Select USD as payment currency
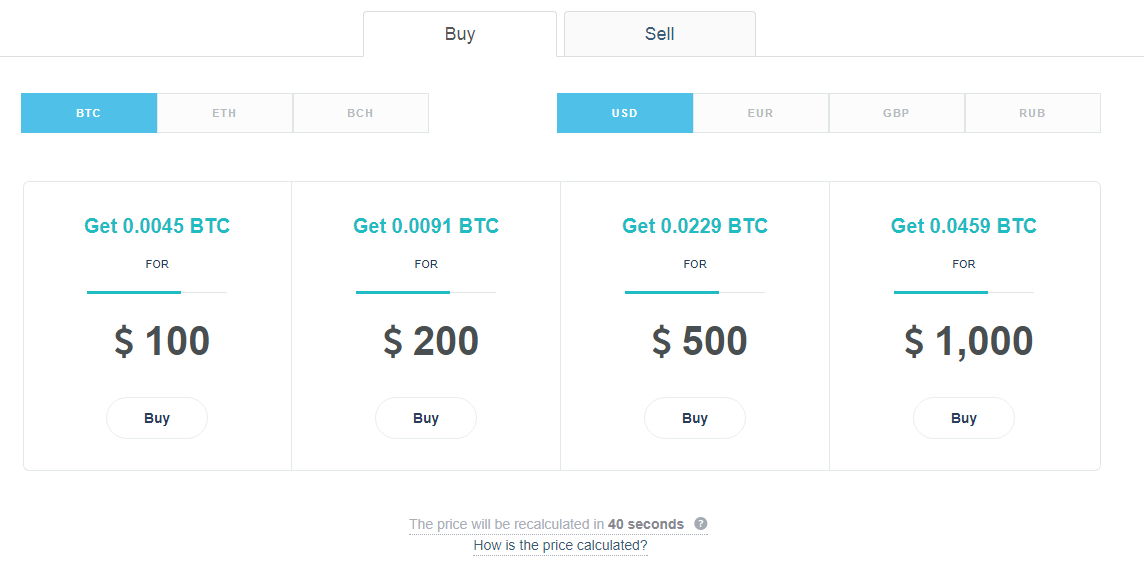Screen dimensions: 1144x575 coord(625,113)
